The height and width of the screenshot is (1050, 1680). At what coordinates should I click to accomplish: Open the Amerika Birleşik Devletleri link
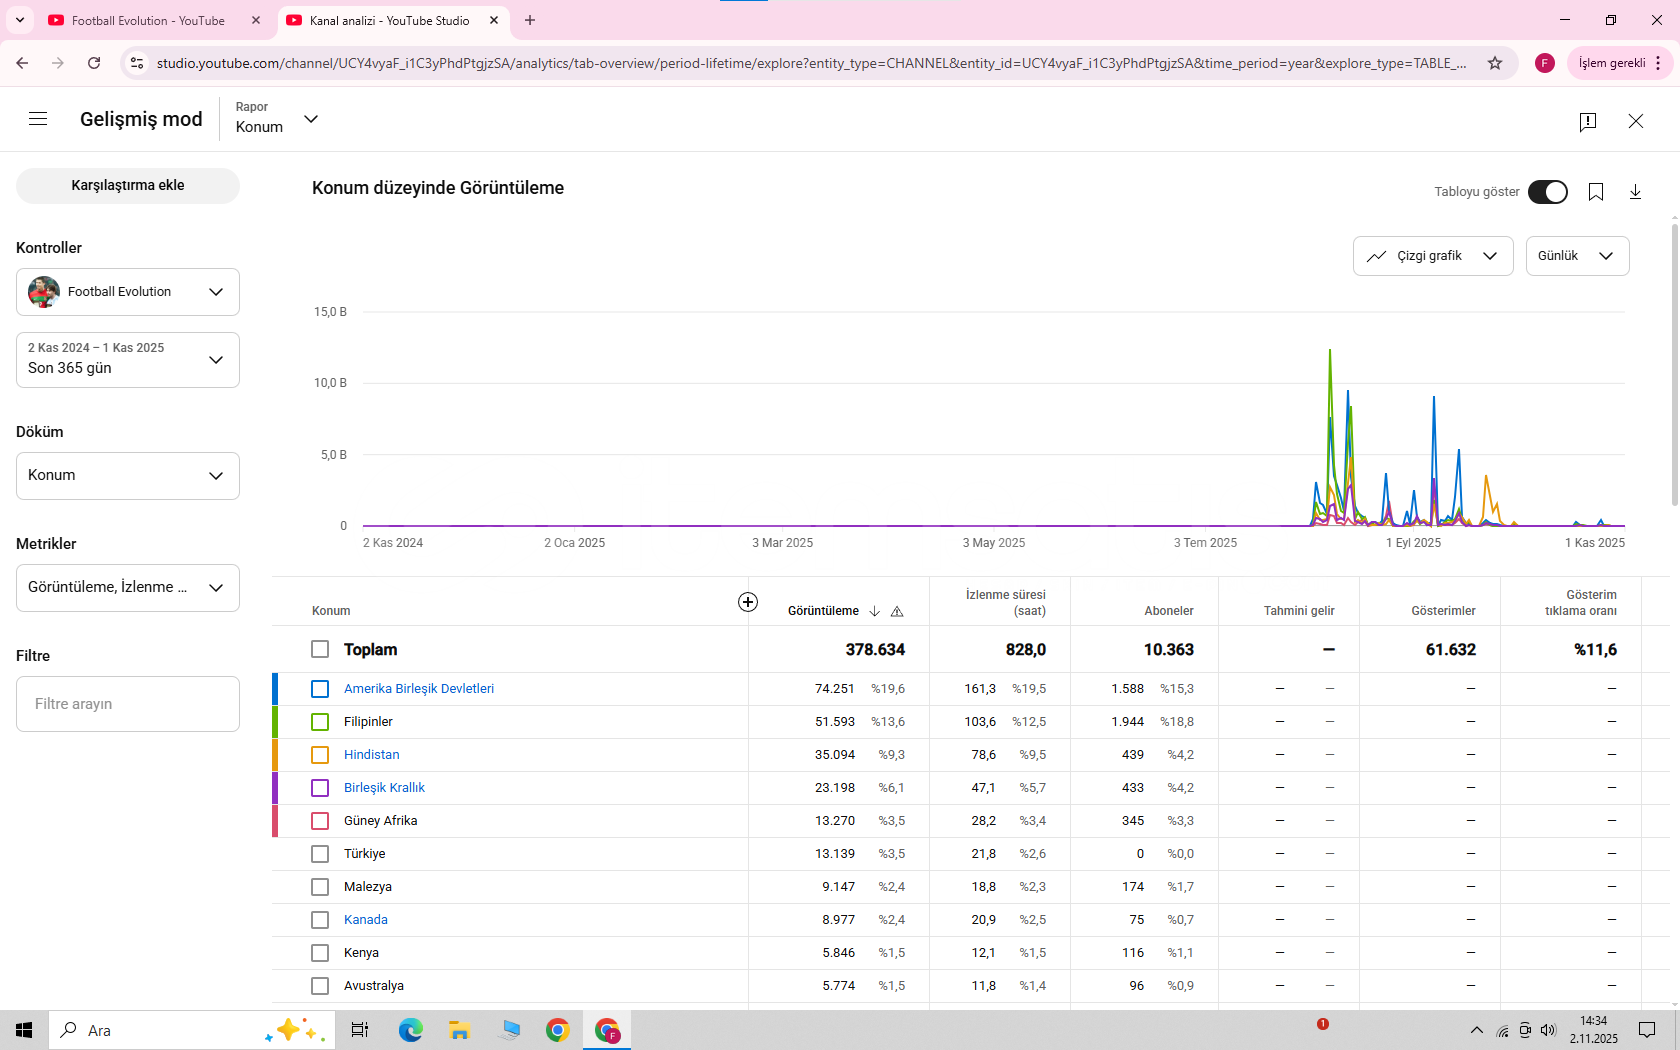coord(419,689)
